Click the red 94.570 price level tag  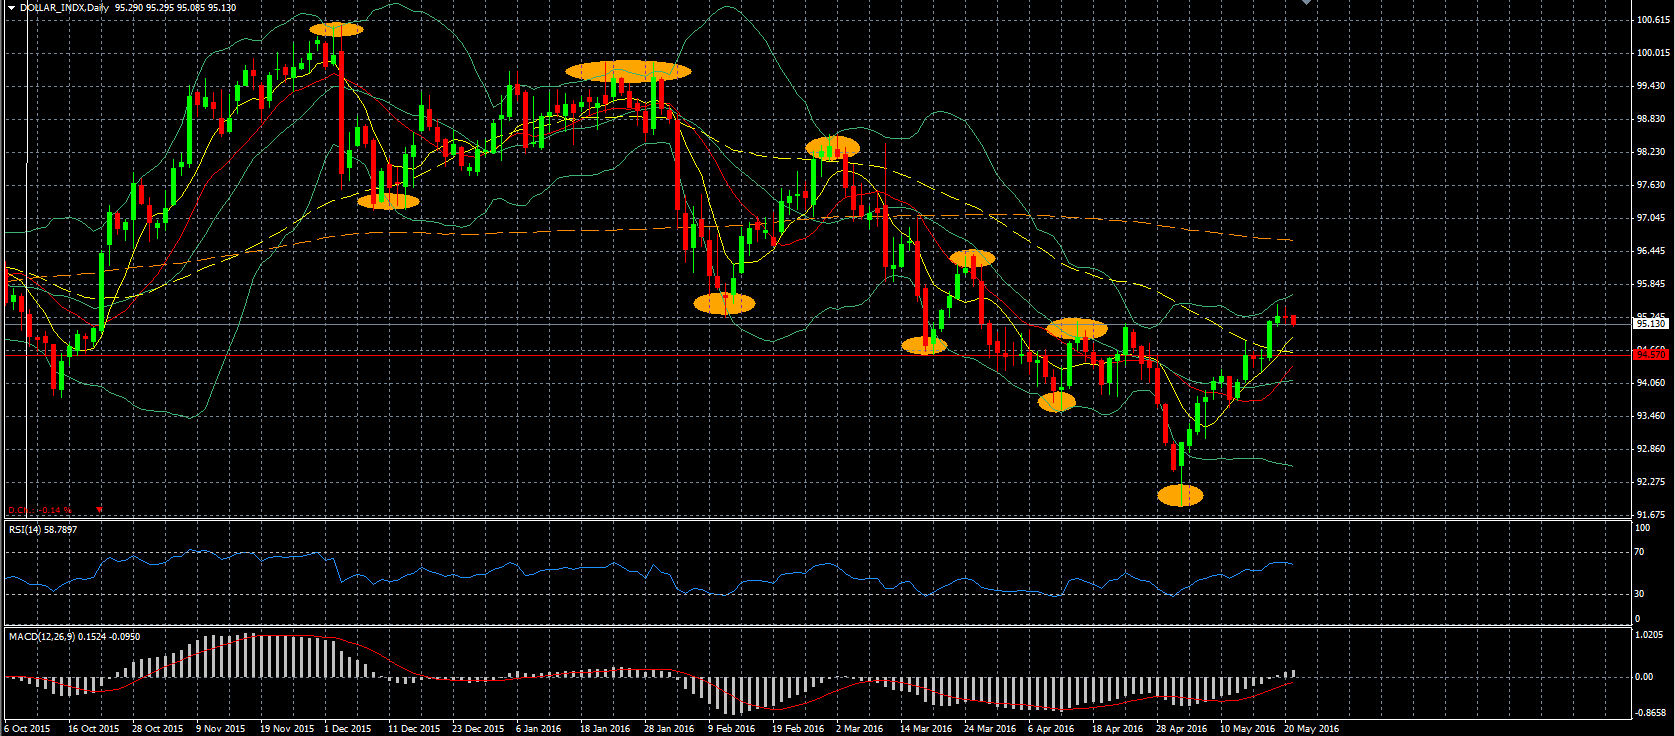pos(1650,354)
